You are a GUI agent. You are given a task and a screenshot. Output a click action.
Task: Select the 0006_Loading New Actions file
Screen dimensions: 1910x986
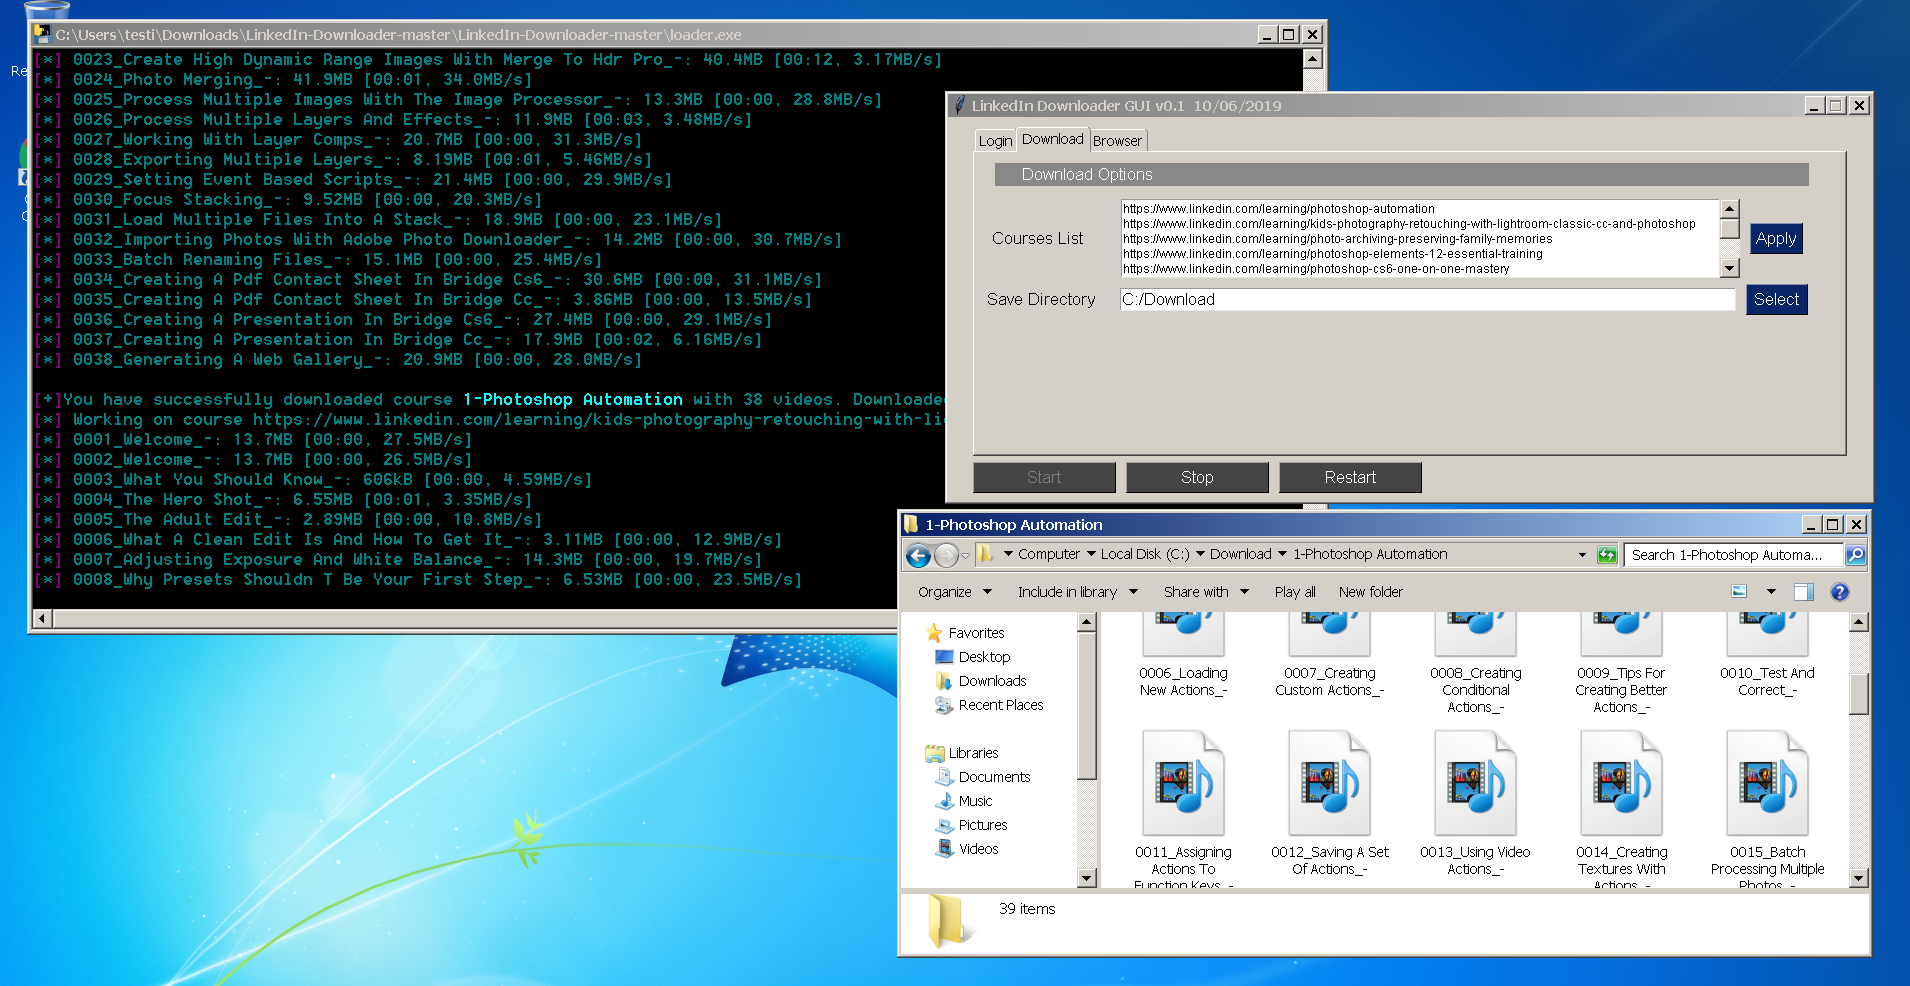pos(1183,655)
